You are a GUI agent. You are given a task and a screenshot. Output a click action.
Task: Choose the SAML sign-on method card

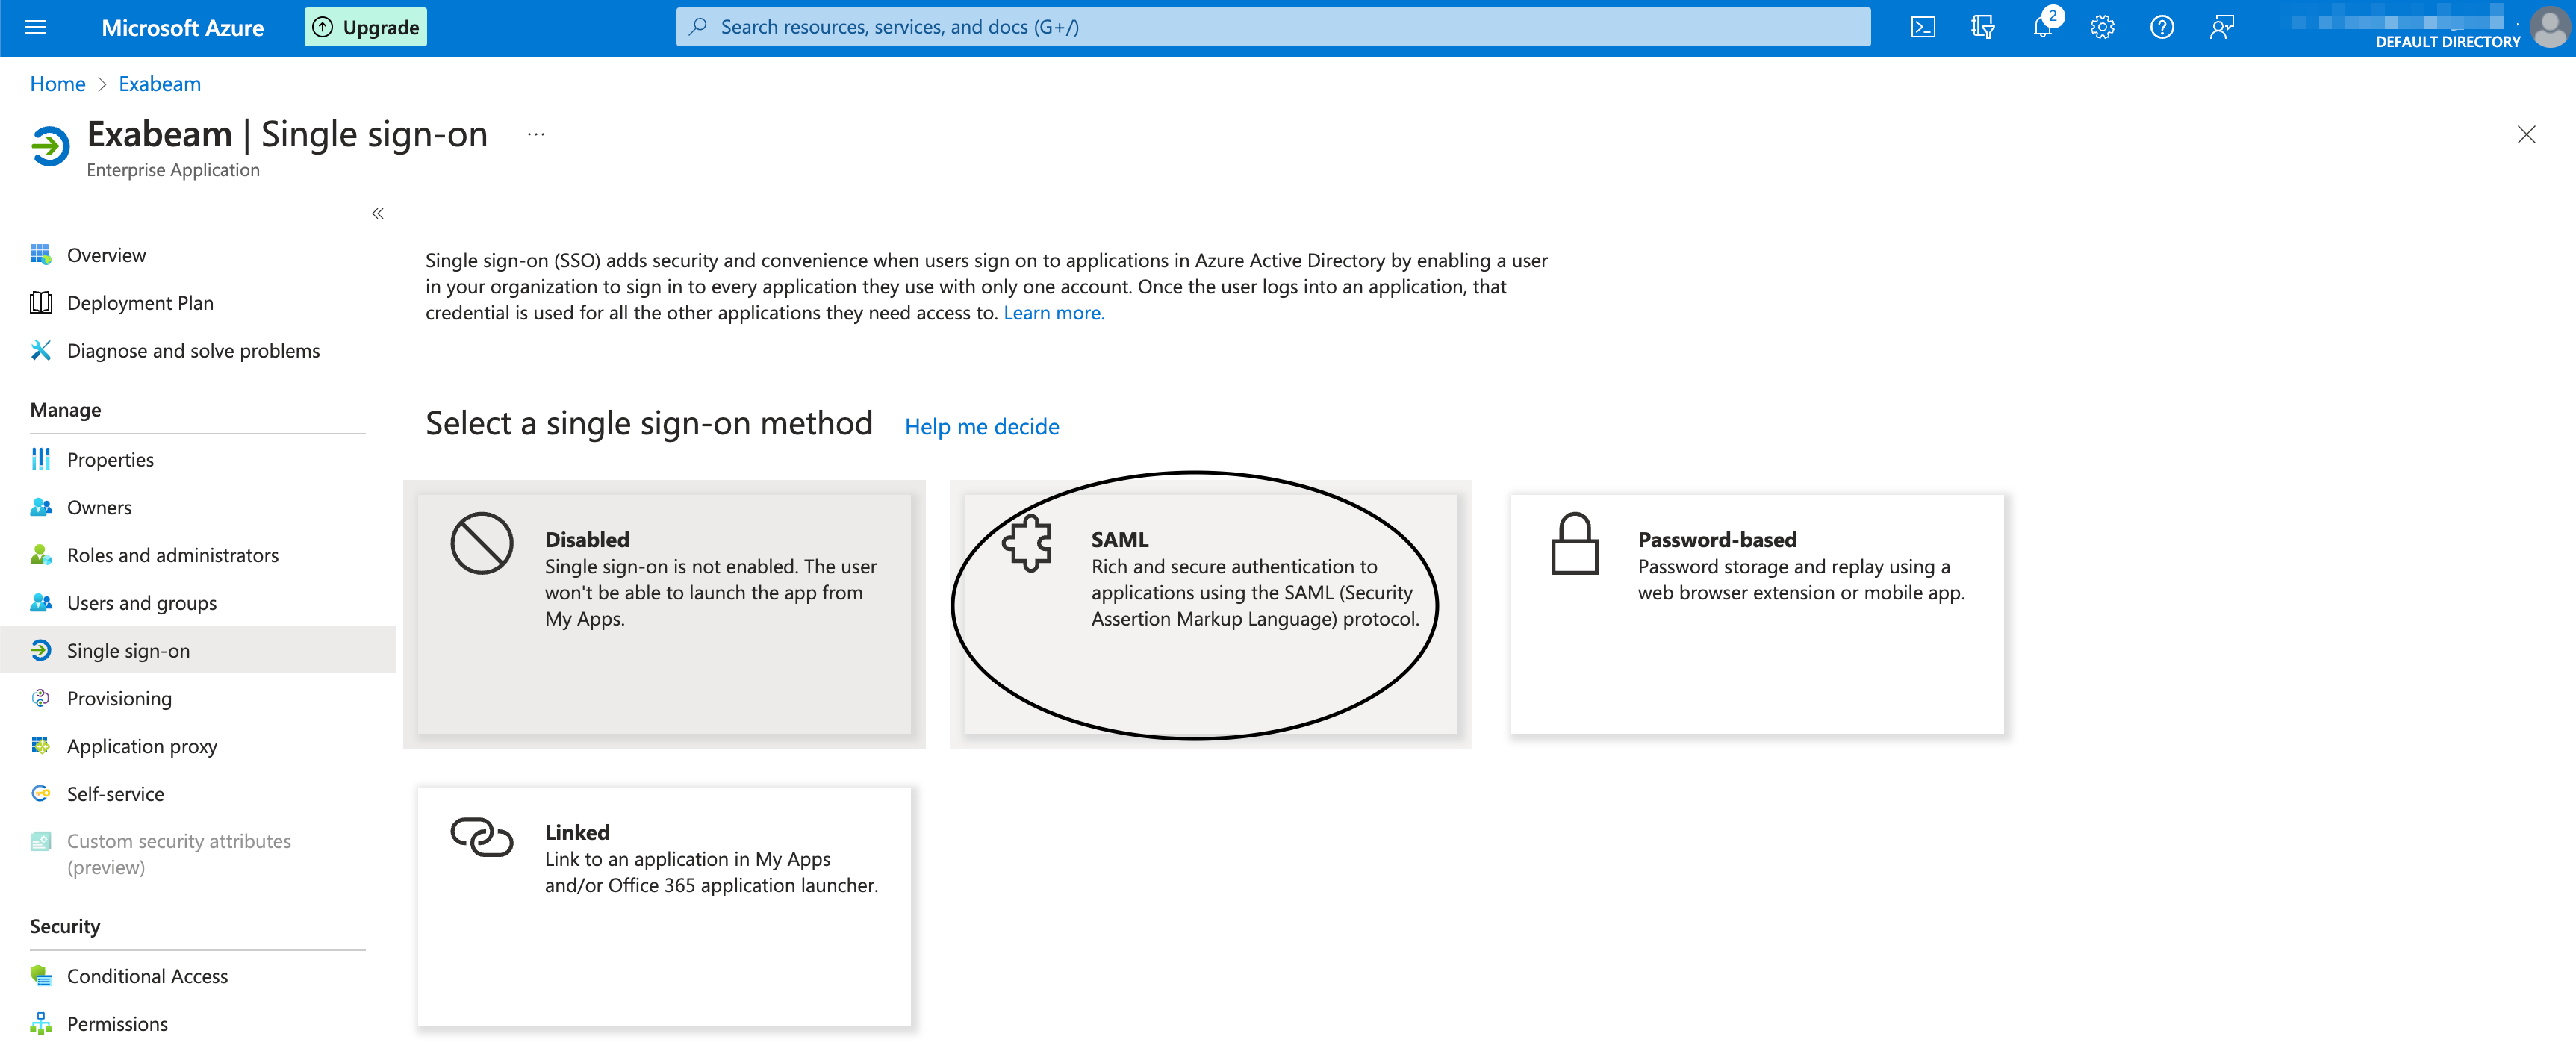(x=1210, y=614)
